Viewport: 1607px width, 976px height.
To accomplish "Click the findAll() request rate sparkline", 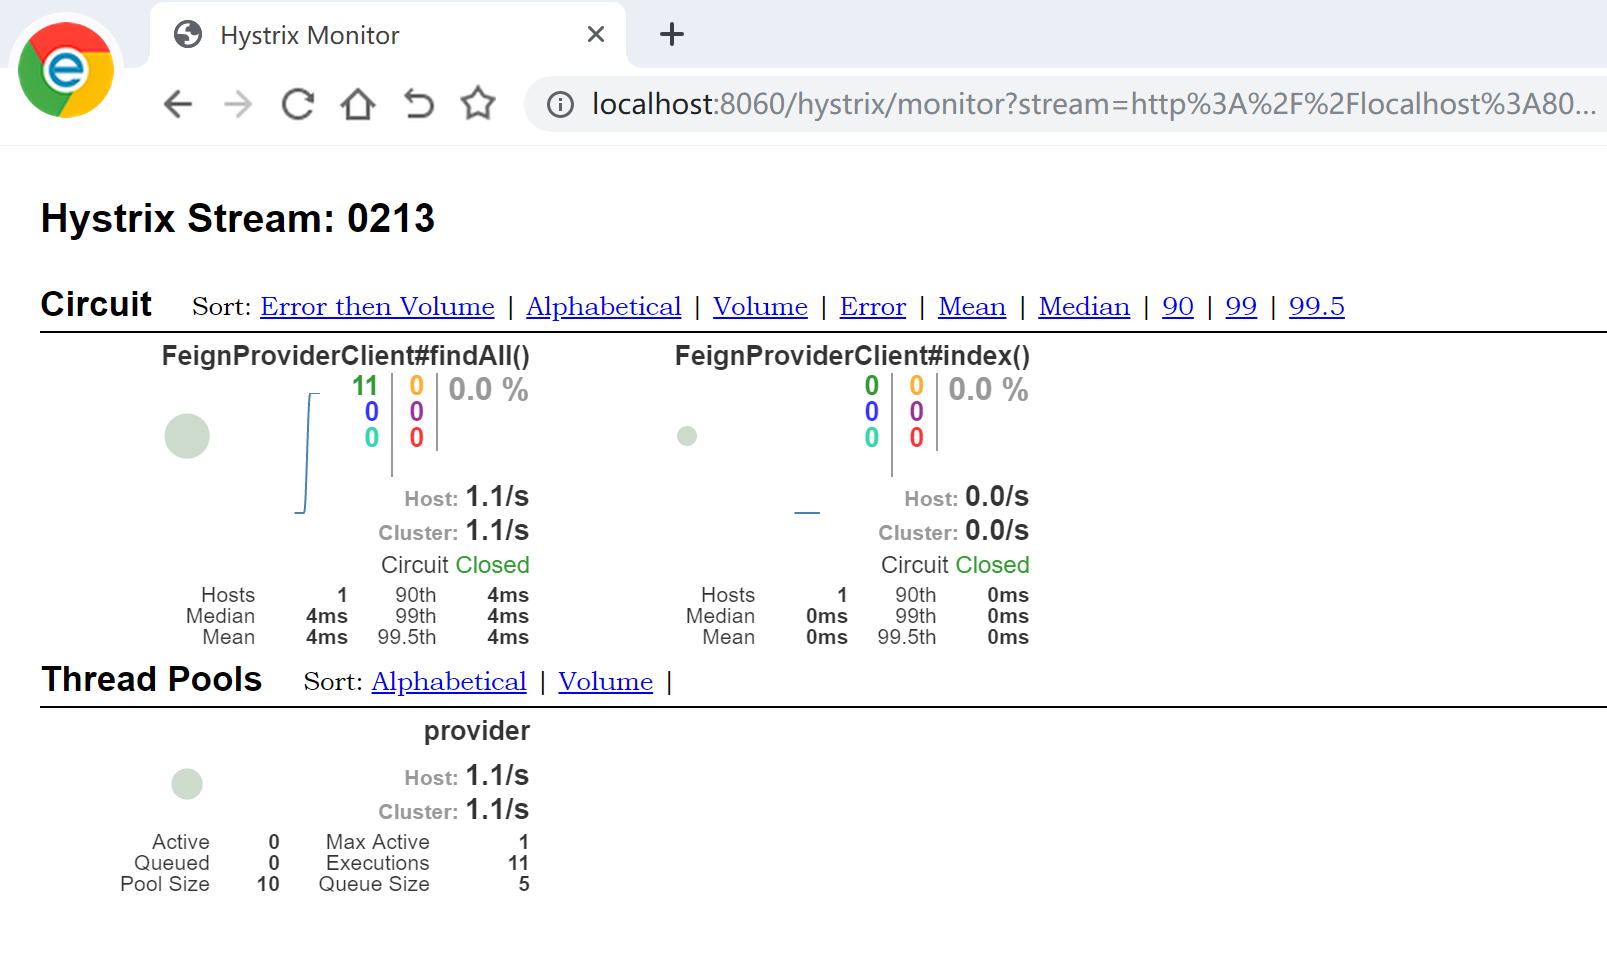I will pos(308,453).
